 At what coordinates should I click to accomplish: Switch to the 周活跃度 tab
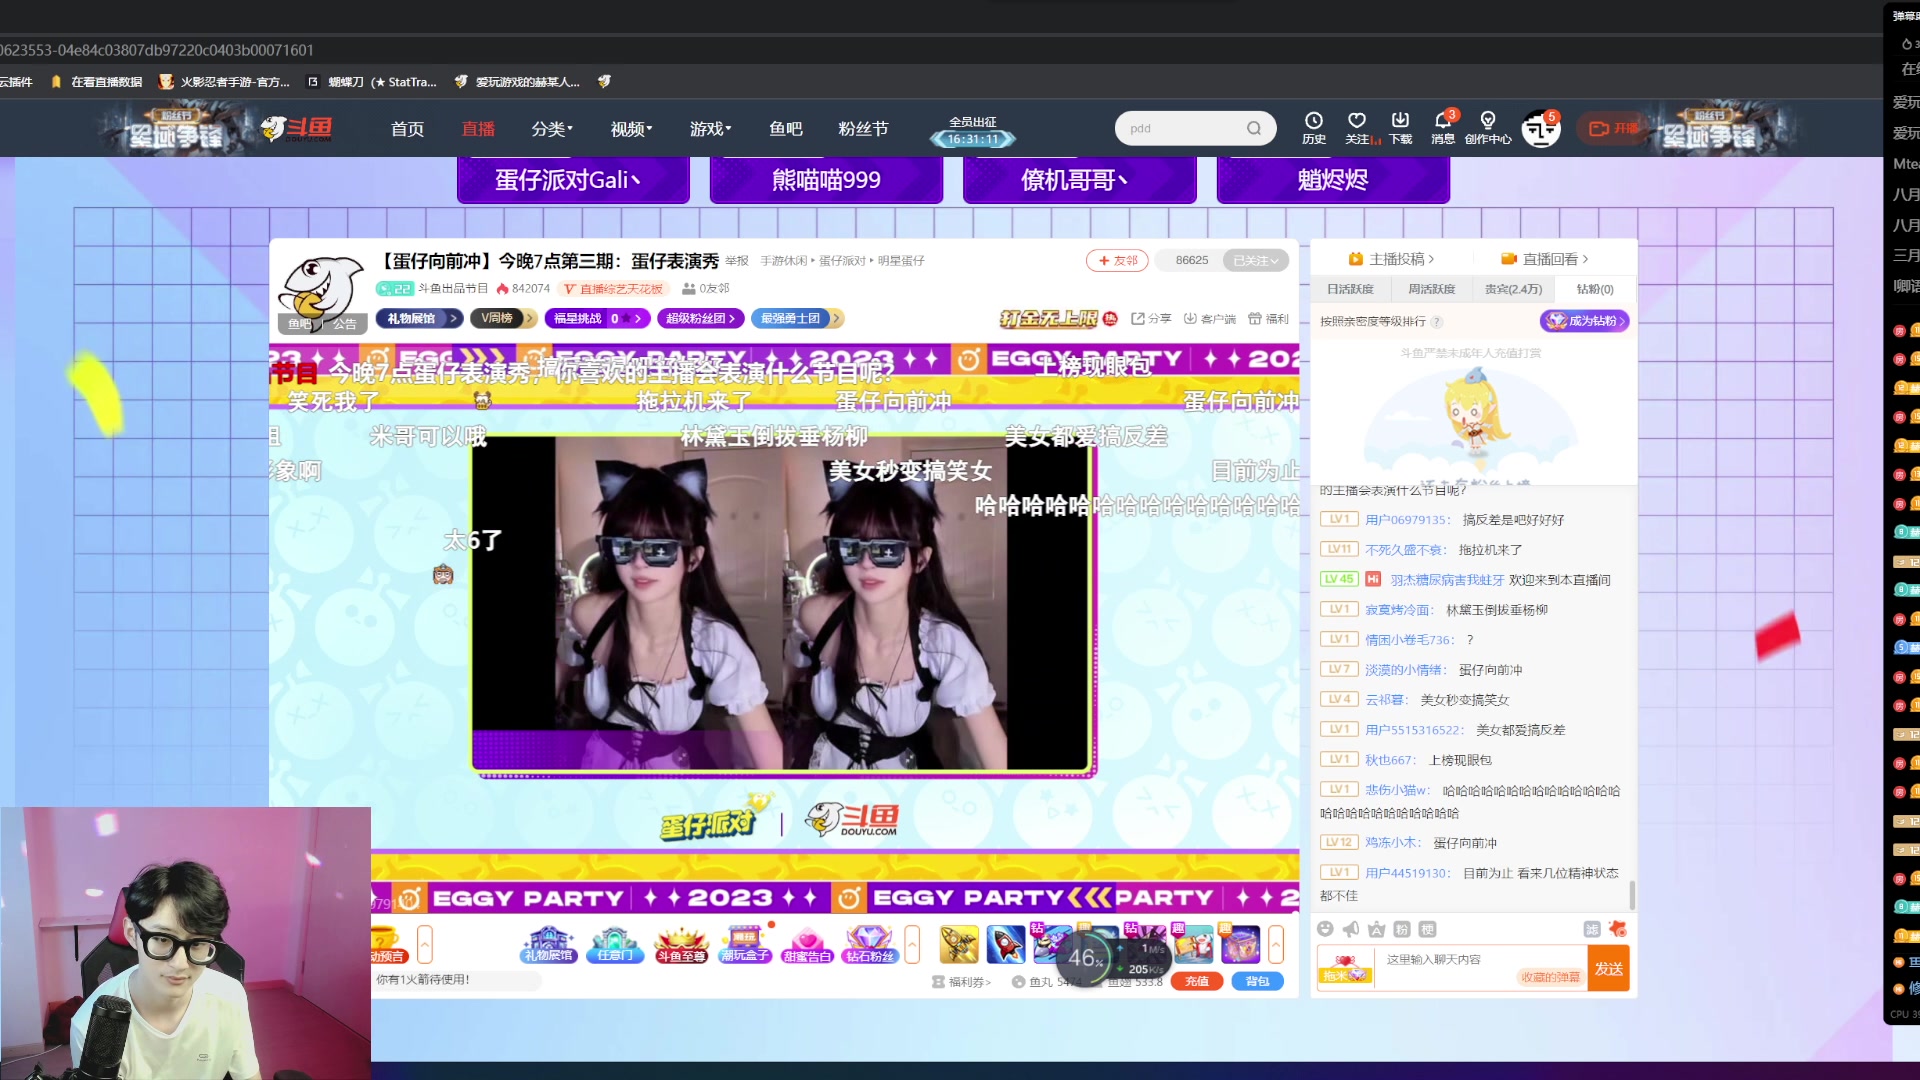pos(1430,289)
